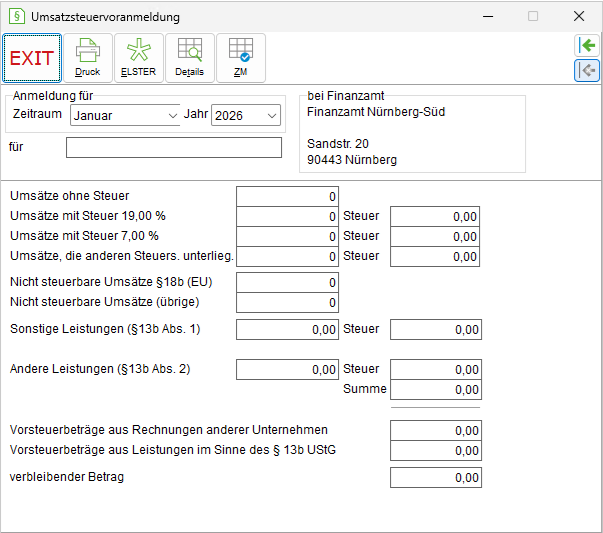Click the EXIT button
This screenshot has width=603, height=533.
pyautogui.click(x=32, y=58)
